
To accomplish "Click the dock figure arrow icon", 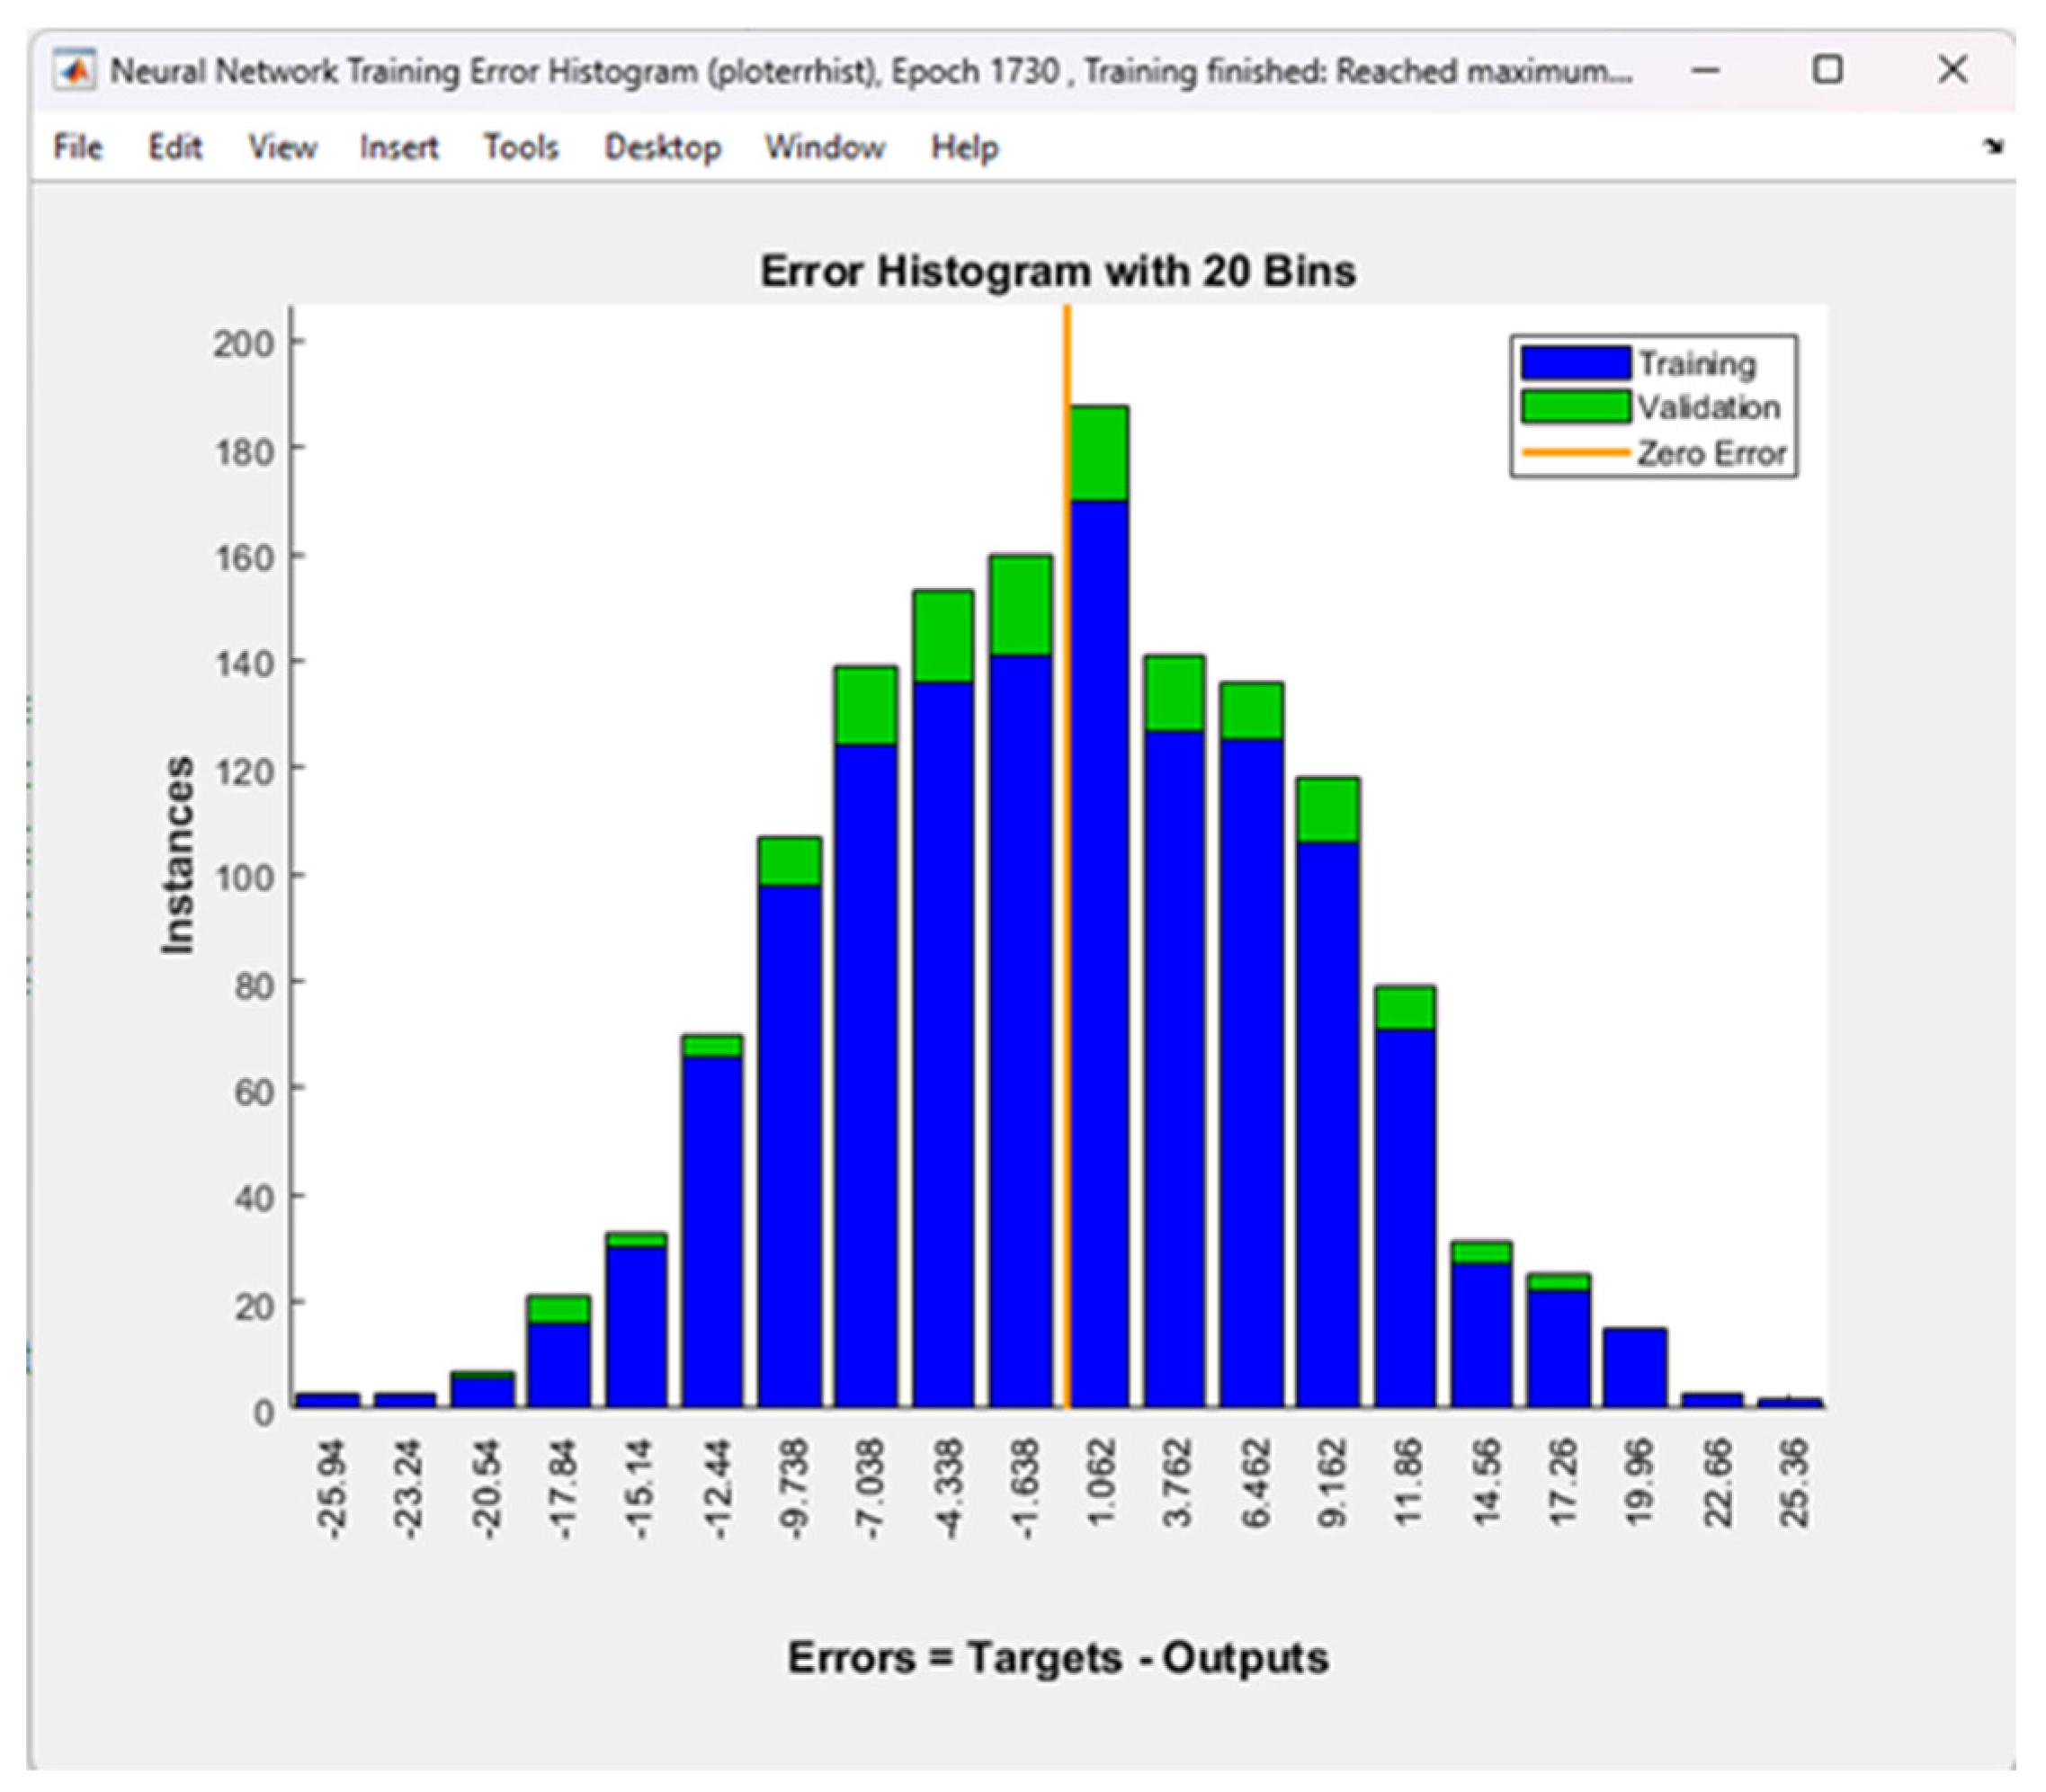I will (1993, 146).
